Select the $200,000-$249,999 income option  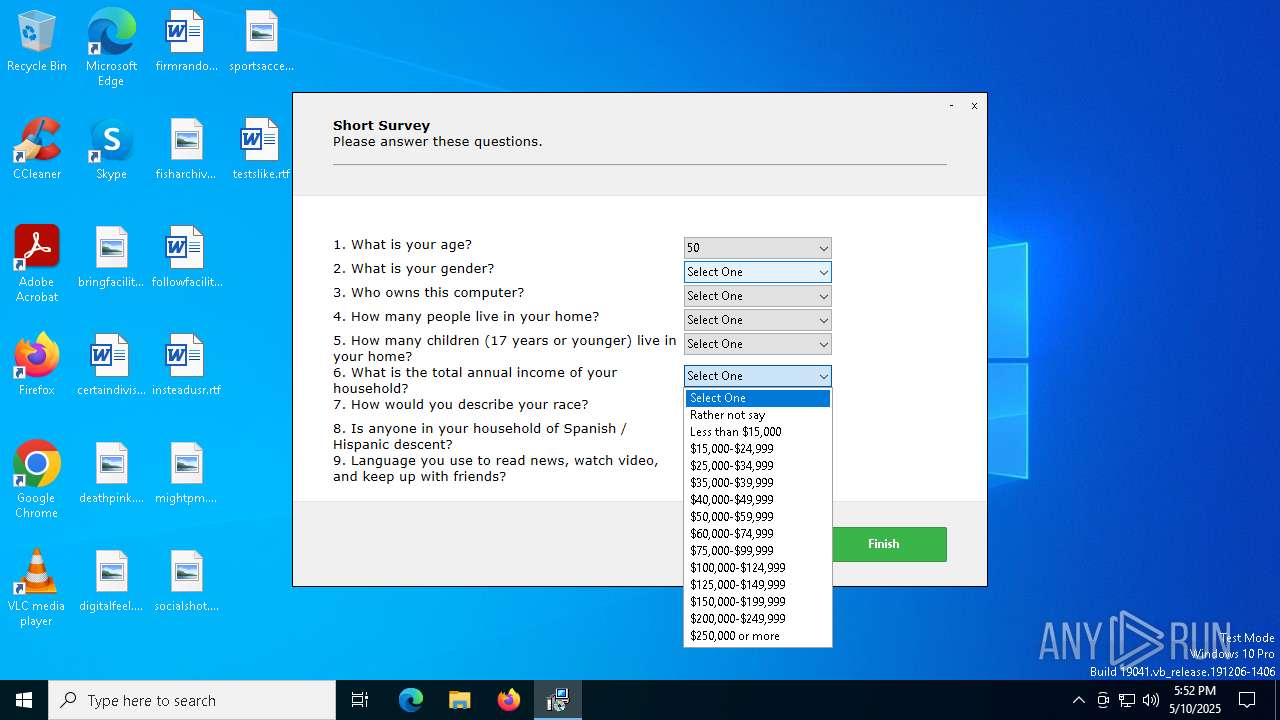[x=758, y=619]
